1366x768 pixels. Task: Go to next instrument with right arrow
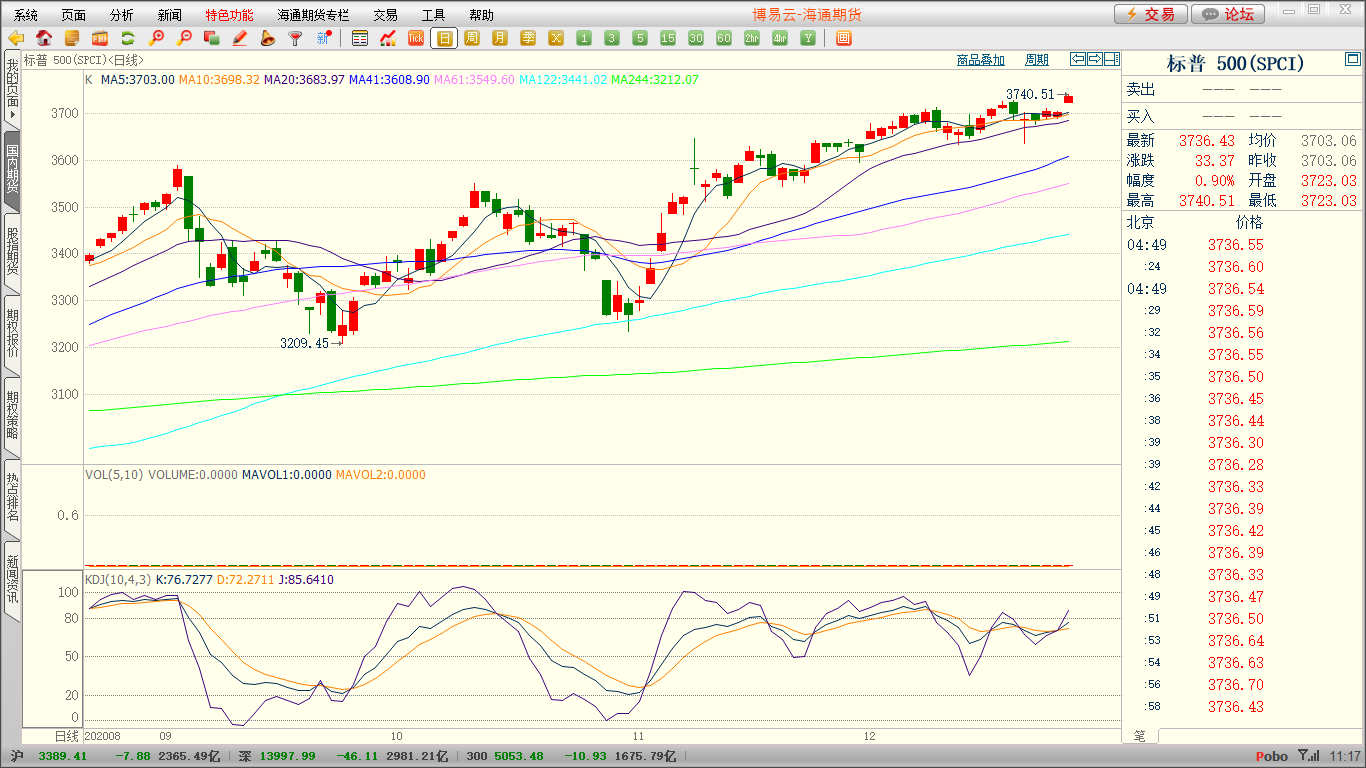click(1095, 59)
